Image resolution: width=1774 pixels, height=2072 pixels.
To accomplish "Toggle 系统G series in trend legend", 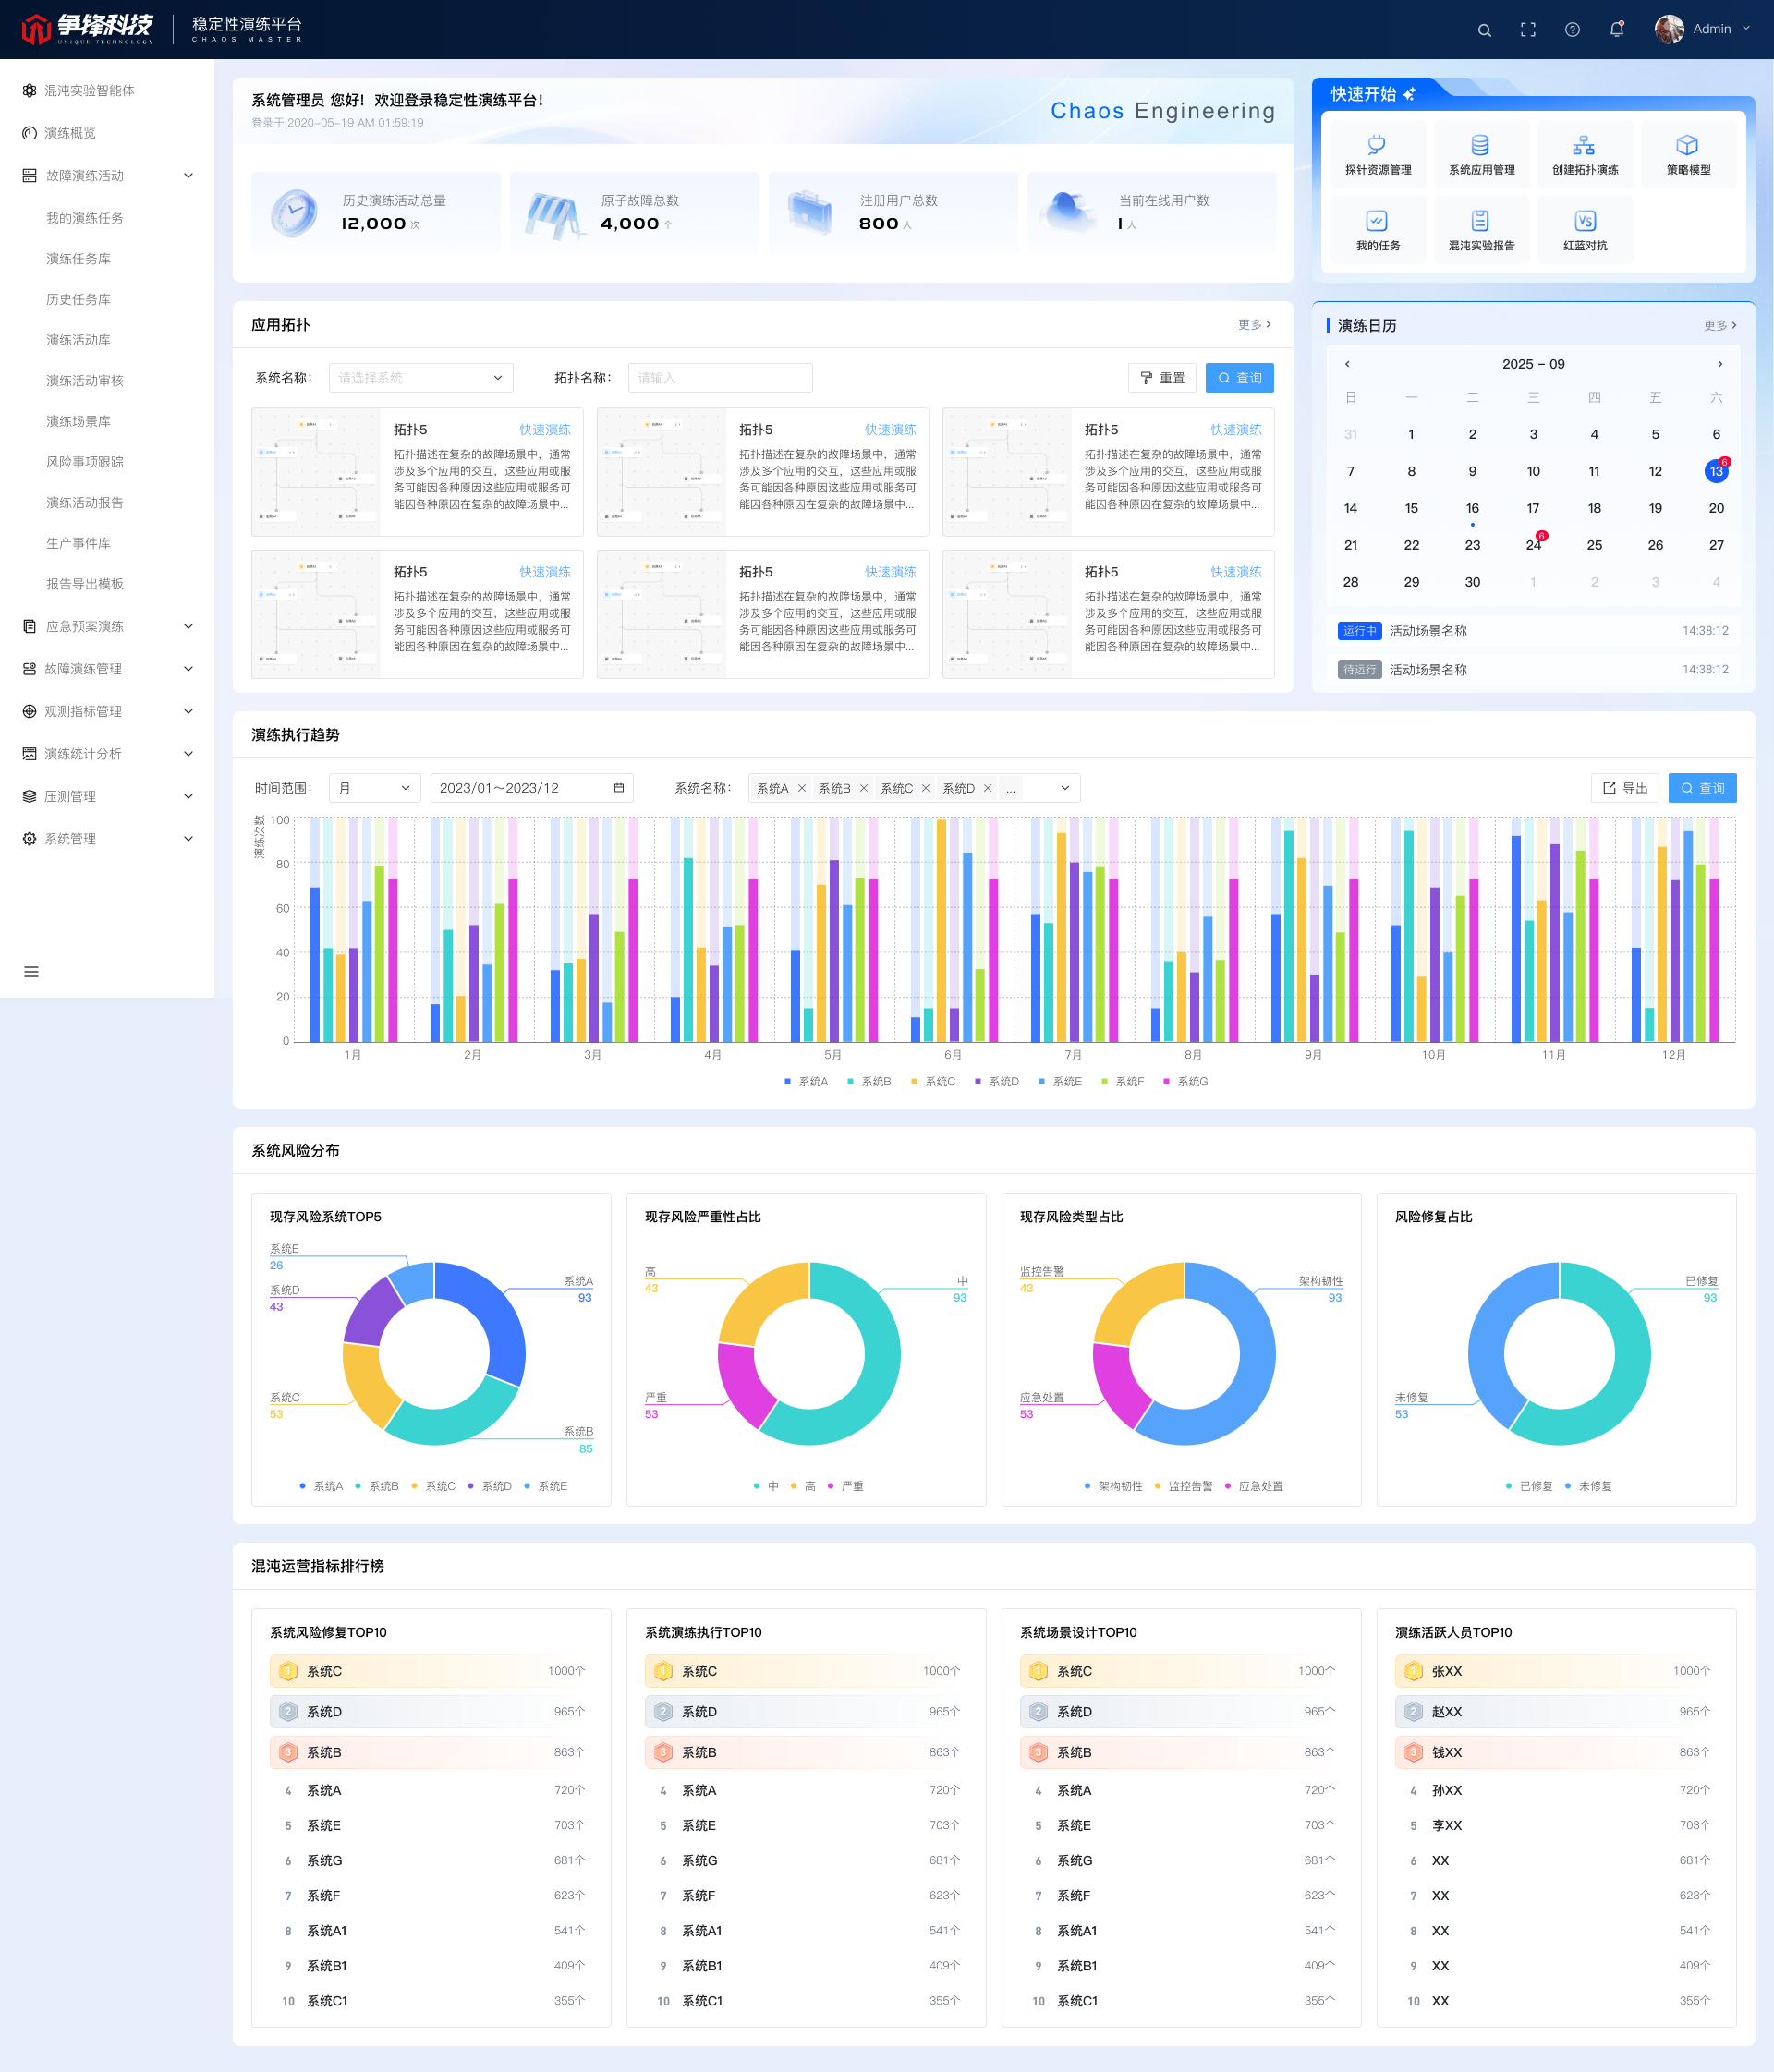I will (x=1185, y=1081).
